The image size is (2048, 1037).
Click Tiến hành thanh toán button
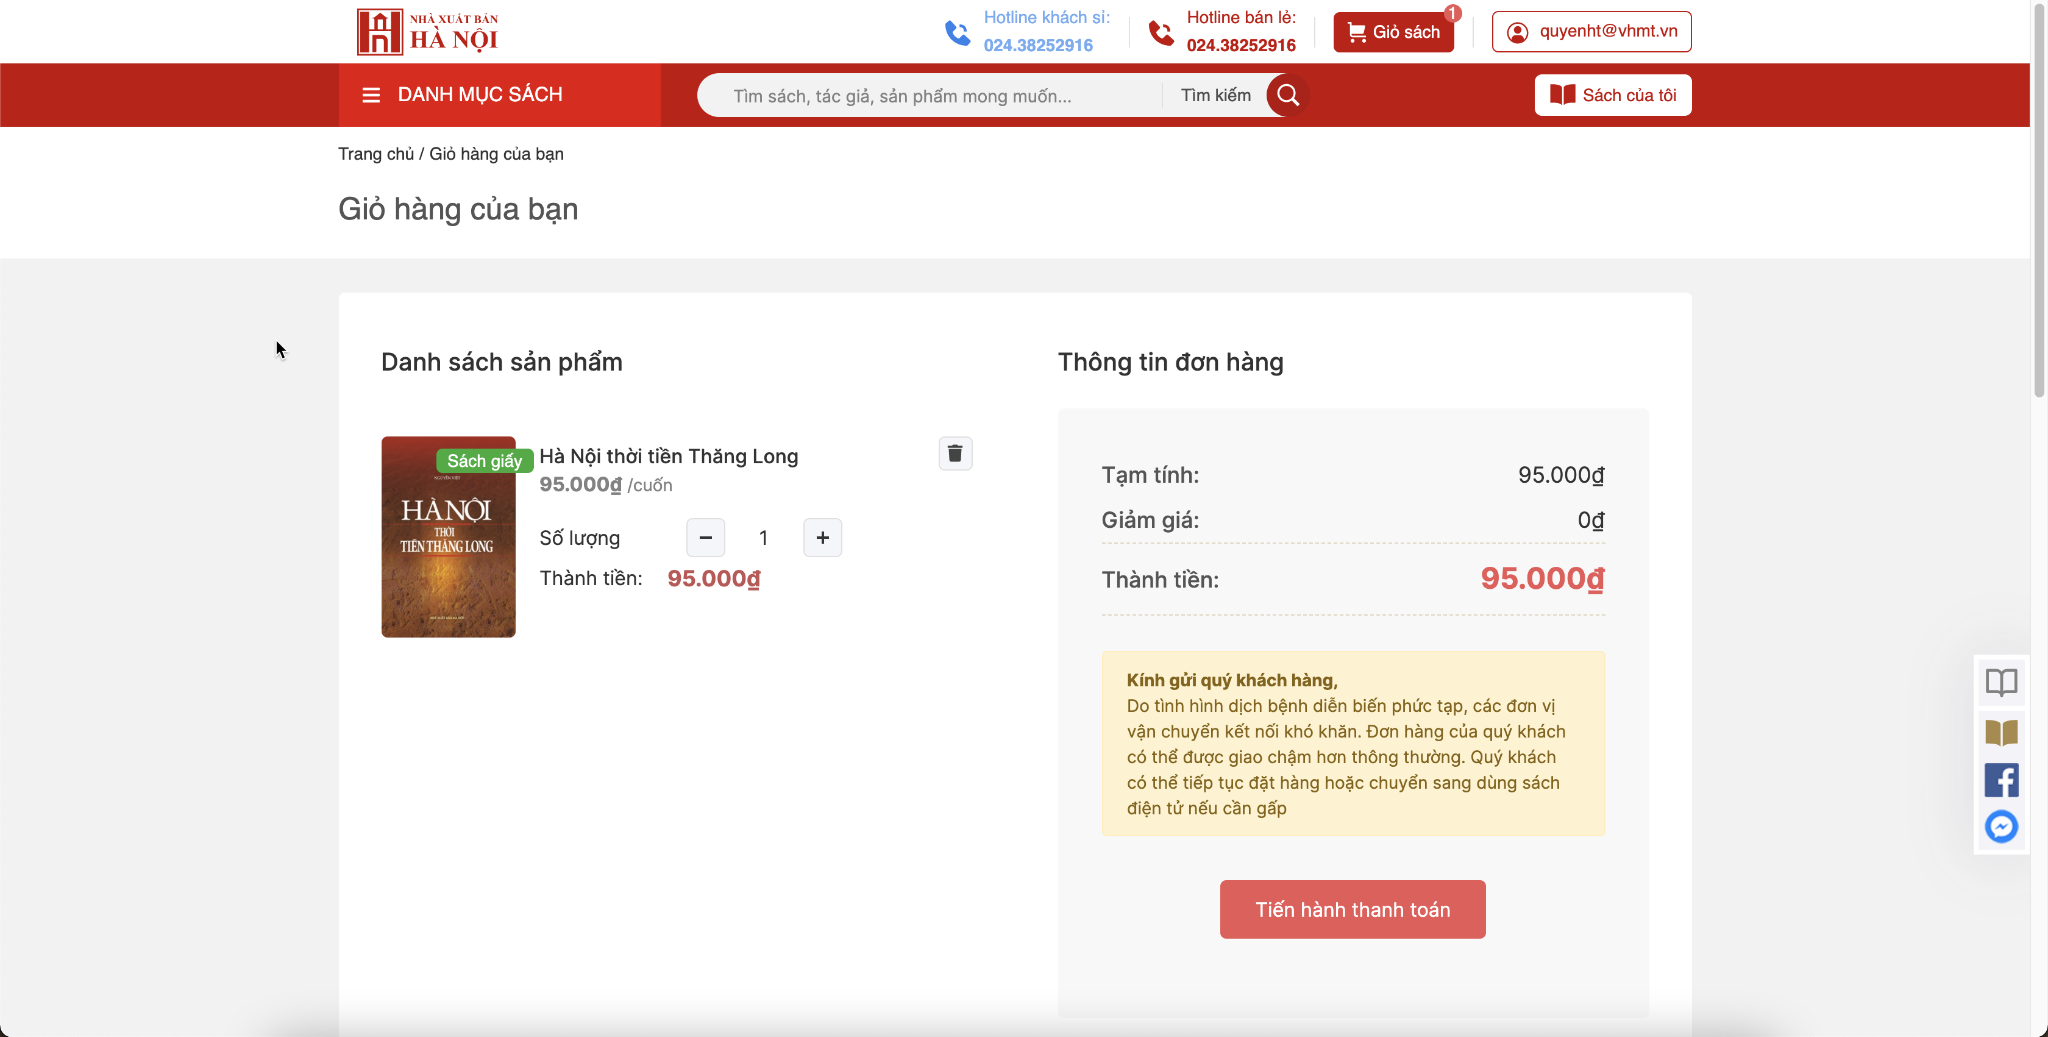pyautogui.click(x=1353, y=909)
